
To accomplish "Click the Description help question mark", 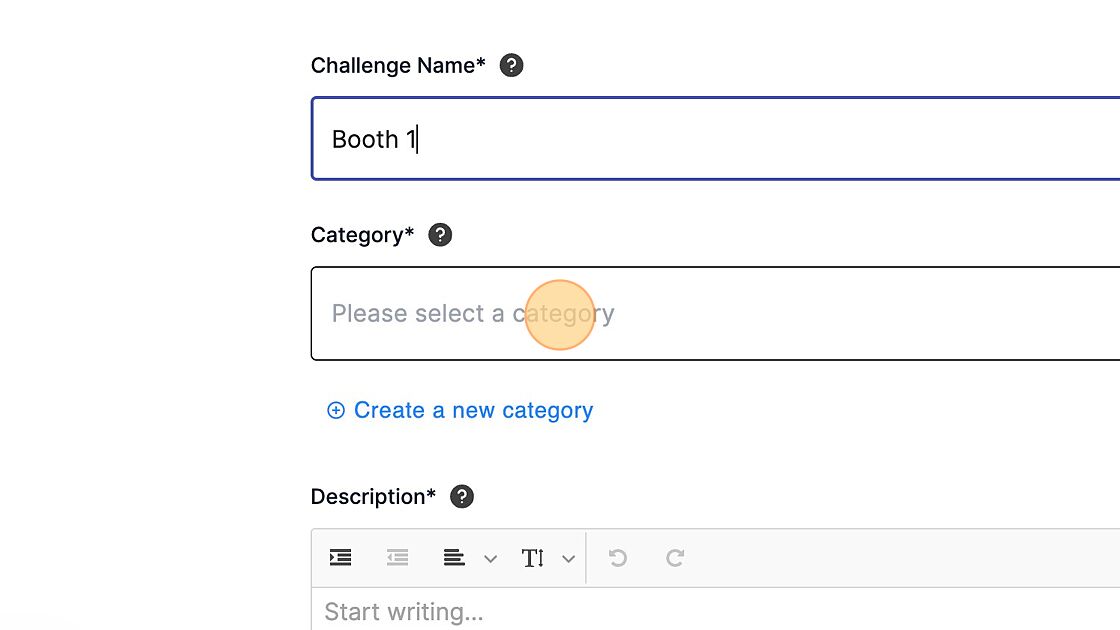I will coord(462,497).
